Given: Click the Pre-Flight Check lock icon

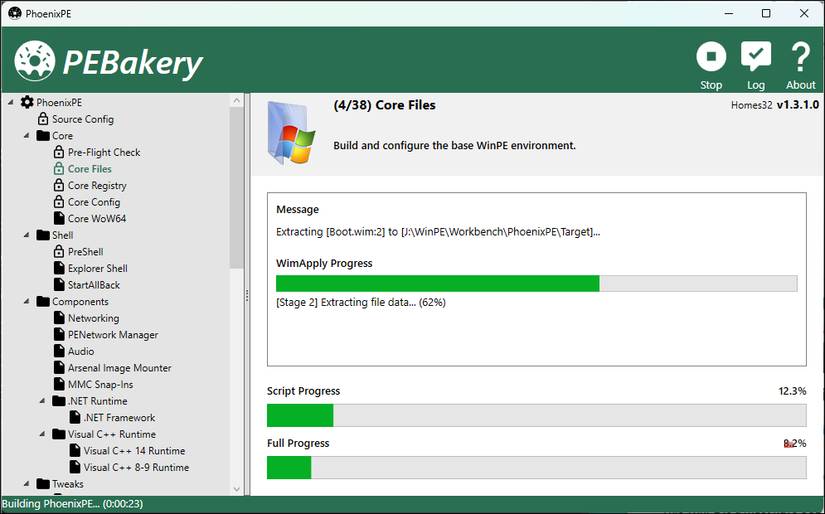Looking at the screenshot, I should (x=59, y=152).
